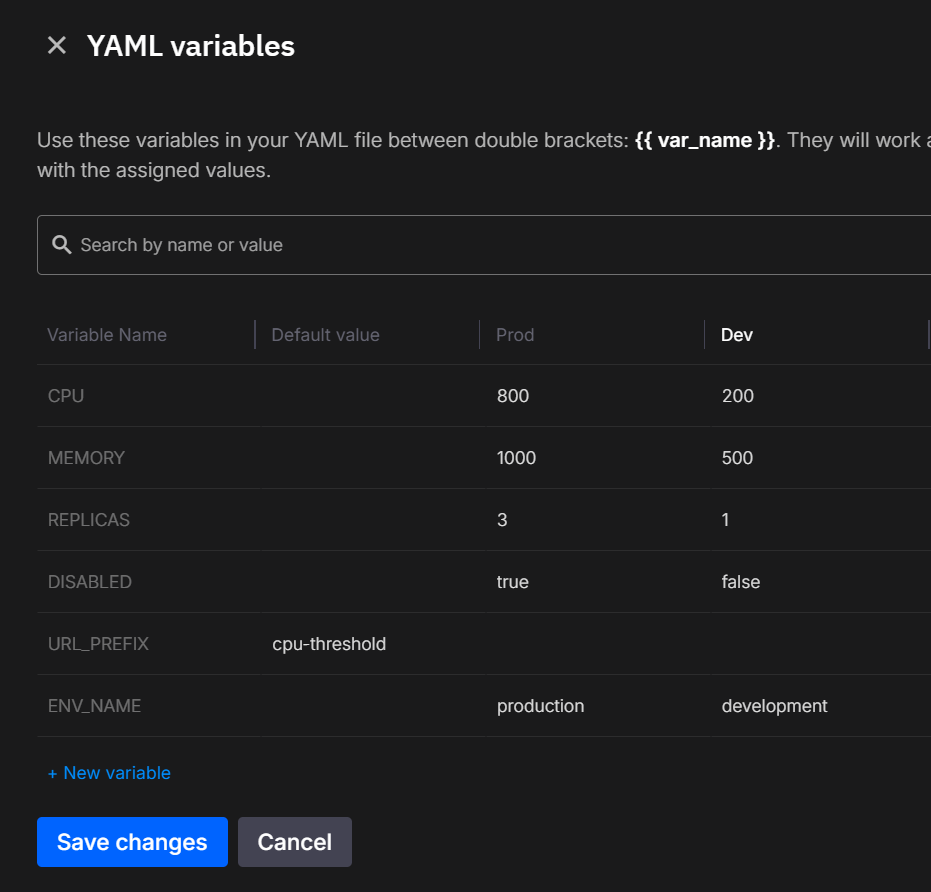Edit the DISABLED Dev value false

(741, 582)
